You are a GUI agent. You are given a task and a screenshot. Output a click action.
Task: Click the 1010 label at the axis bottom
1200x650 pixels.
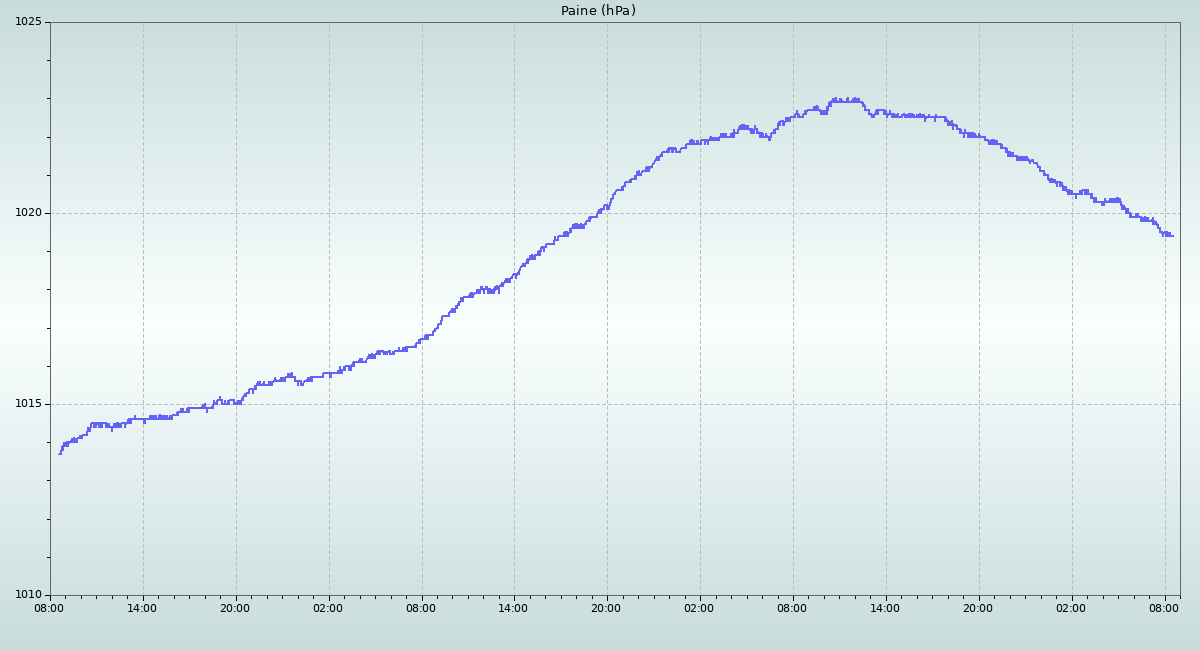(x=27, y=594)
